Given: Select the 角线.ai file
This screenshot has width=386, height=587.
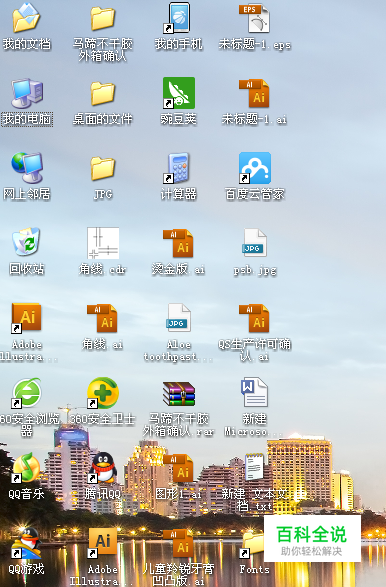Looking at the screenshot, I should coord(102,318).
